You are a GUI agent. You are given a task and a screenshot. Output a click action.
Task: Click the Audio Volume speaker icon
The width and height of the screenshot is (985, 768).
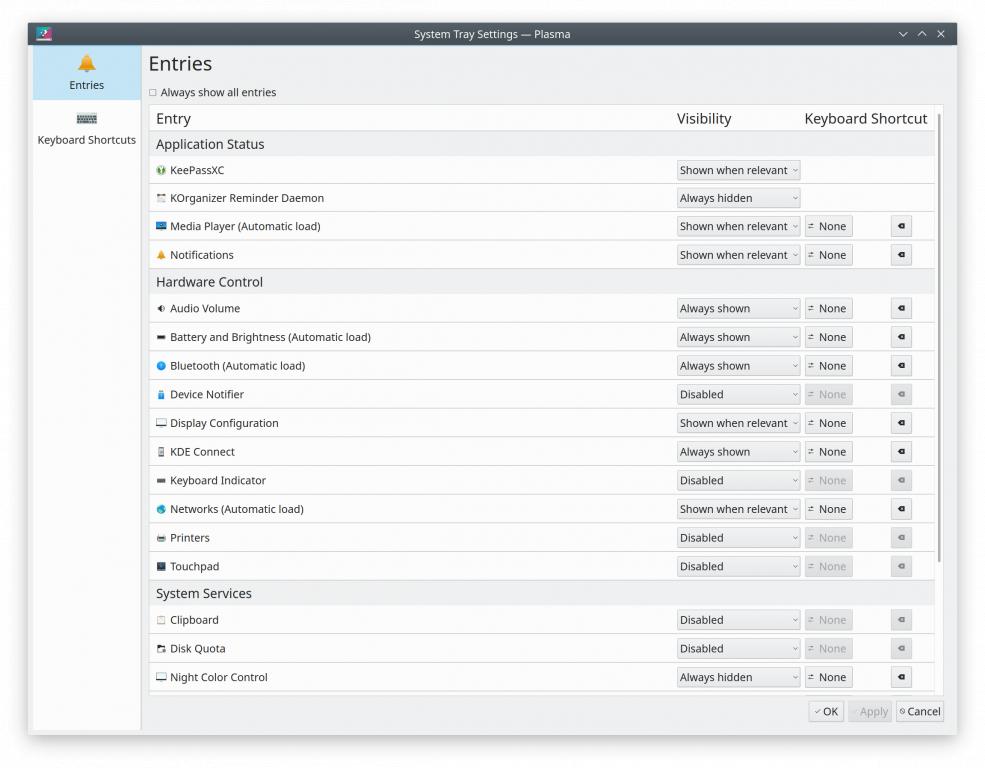tap(161, 309)
